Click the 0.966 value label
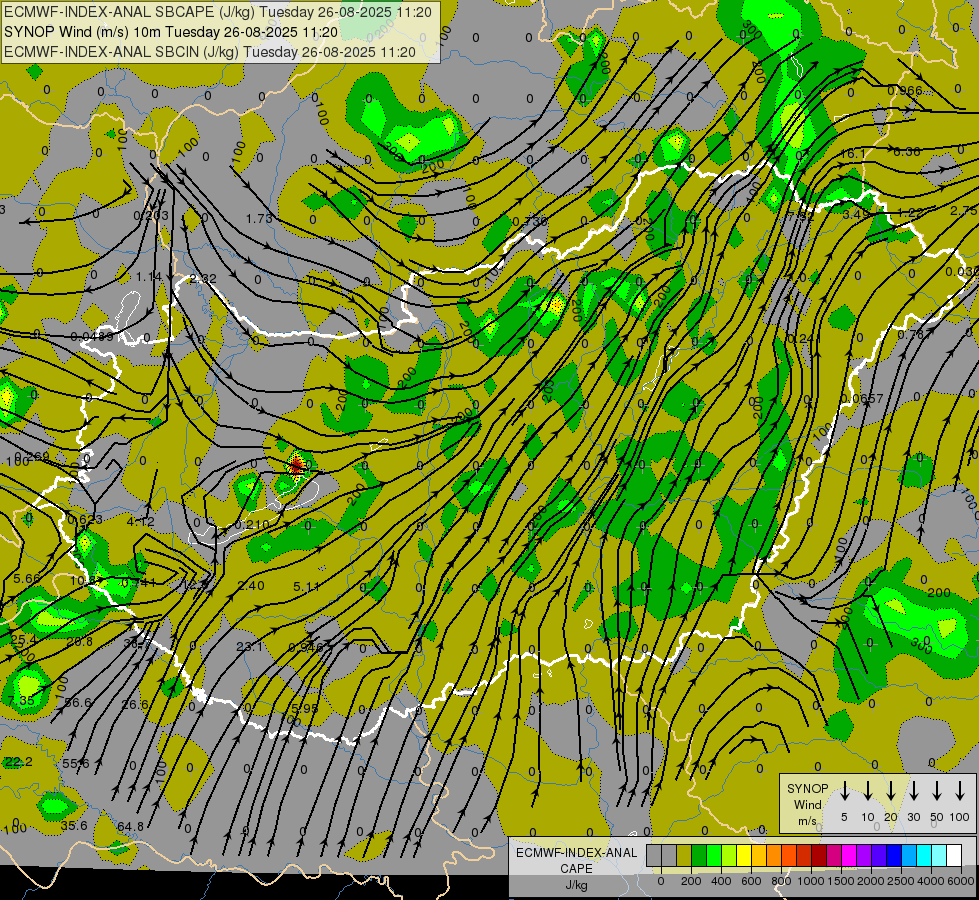This screenshot has width=979, height=900. pos(905,91)
